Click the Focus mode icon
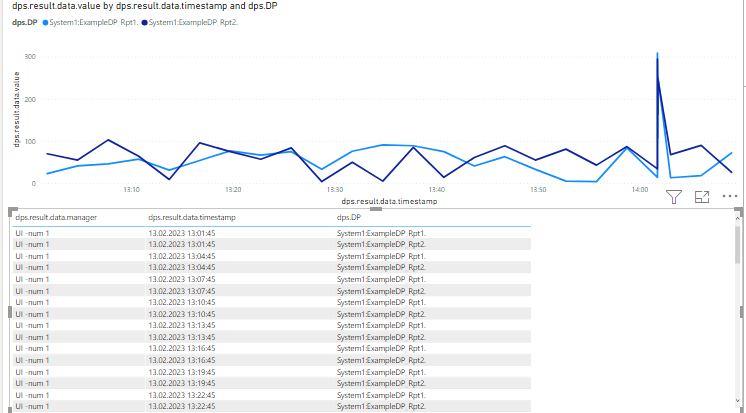Image resolution: width=746 pixels, height=413 pixels. pyautogui.click(x=701, y=197)
